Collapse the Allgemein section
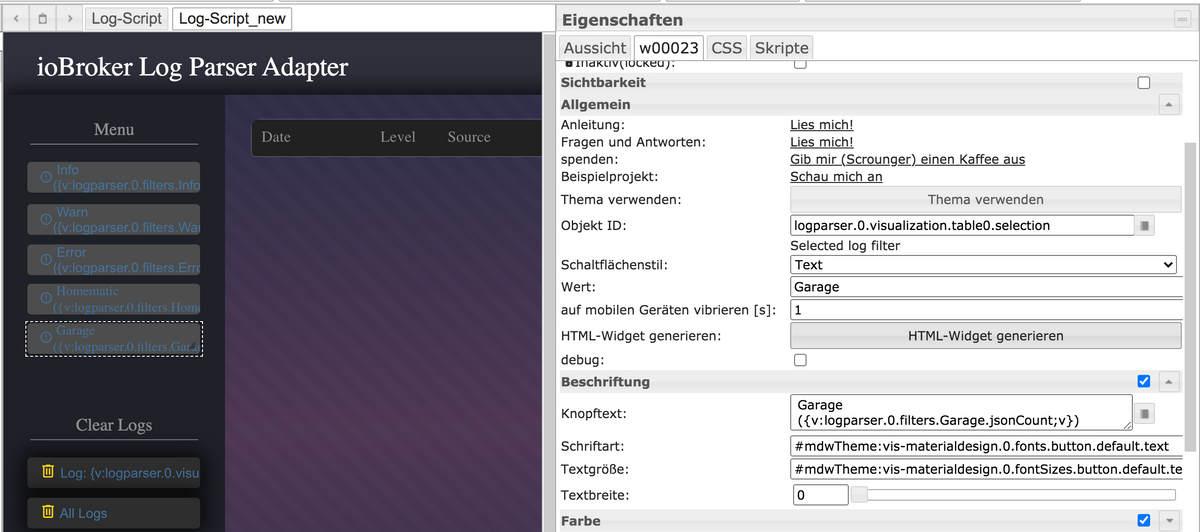The height and width of the screenshot is (532, 1200). click(x=1168, y=104)
